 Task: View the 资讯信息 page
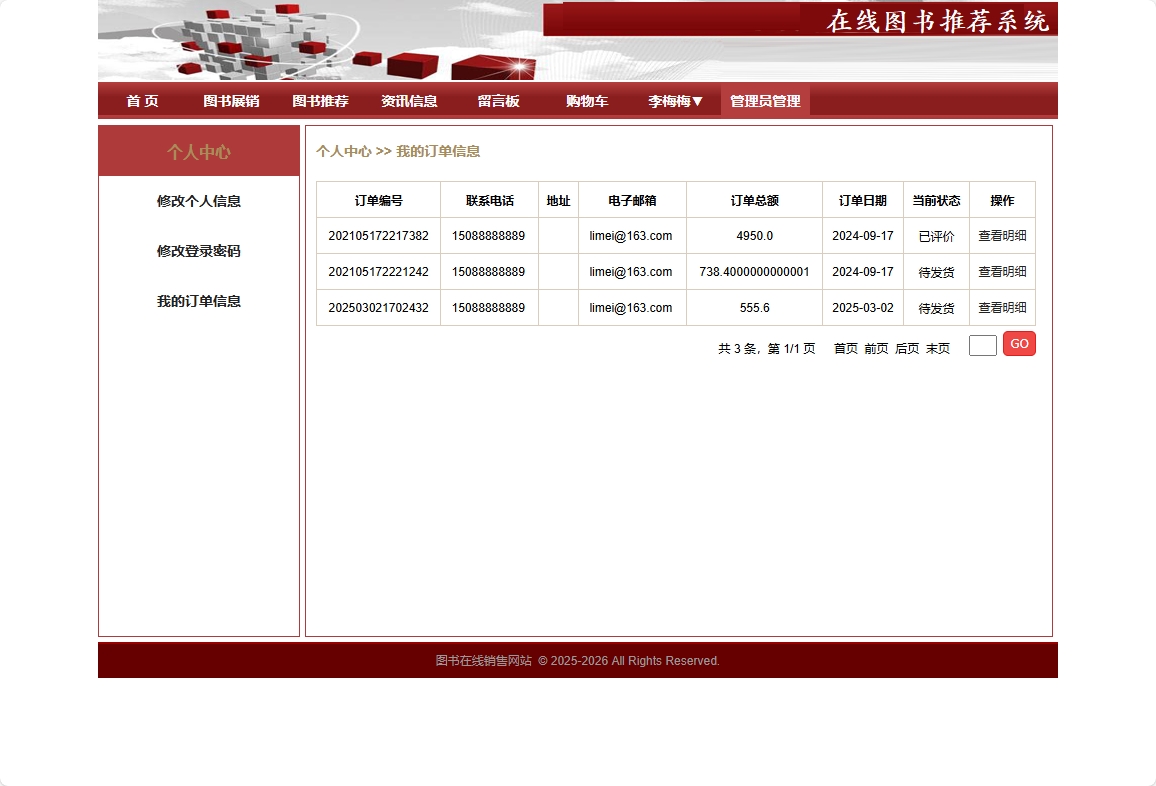pyautogui.click(x=410, y=100)
